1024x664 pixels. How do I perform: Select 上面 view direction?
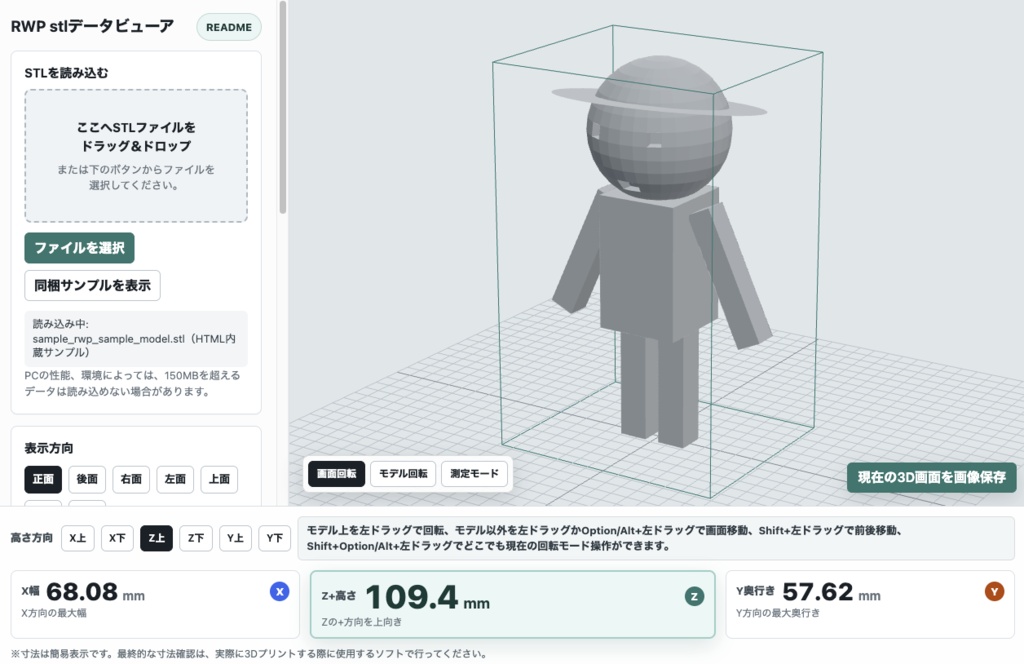pos(219,479)
